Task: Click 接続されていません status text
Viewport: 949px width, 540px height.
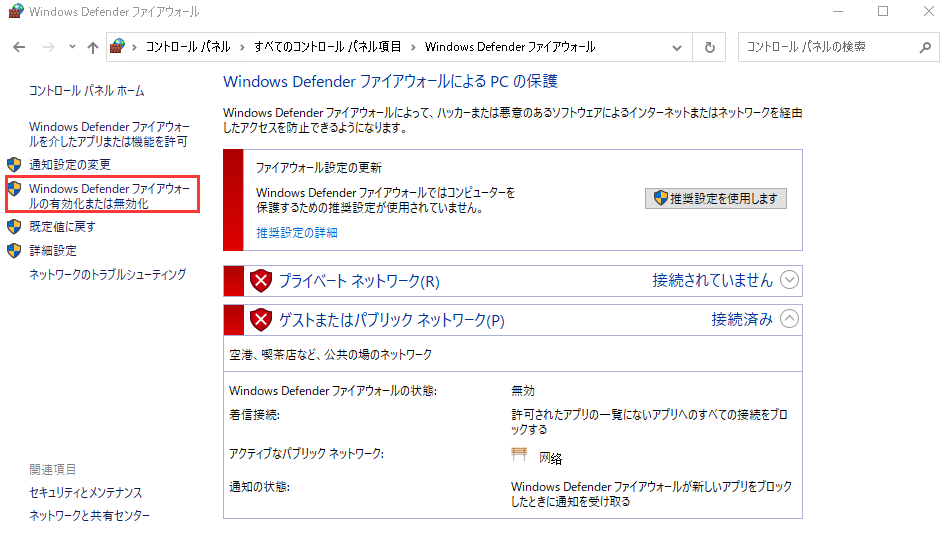Action: pyautogui.click(x=712, y=280)
